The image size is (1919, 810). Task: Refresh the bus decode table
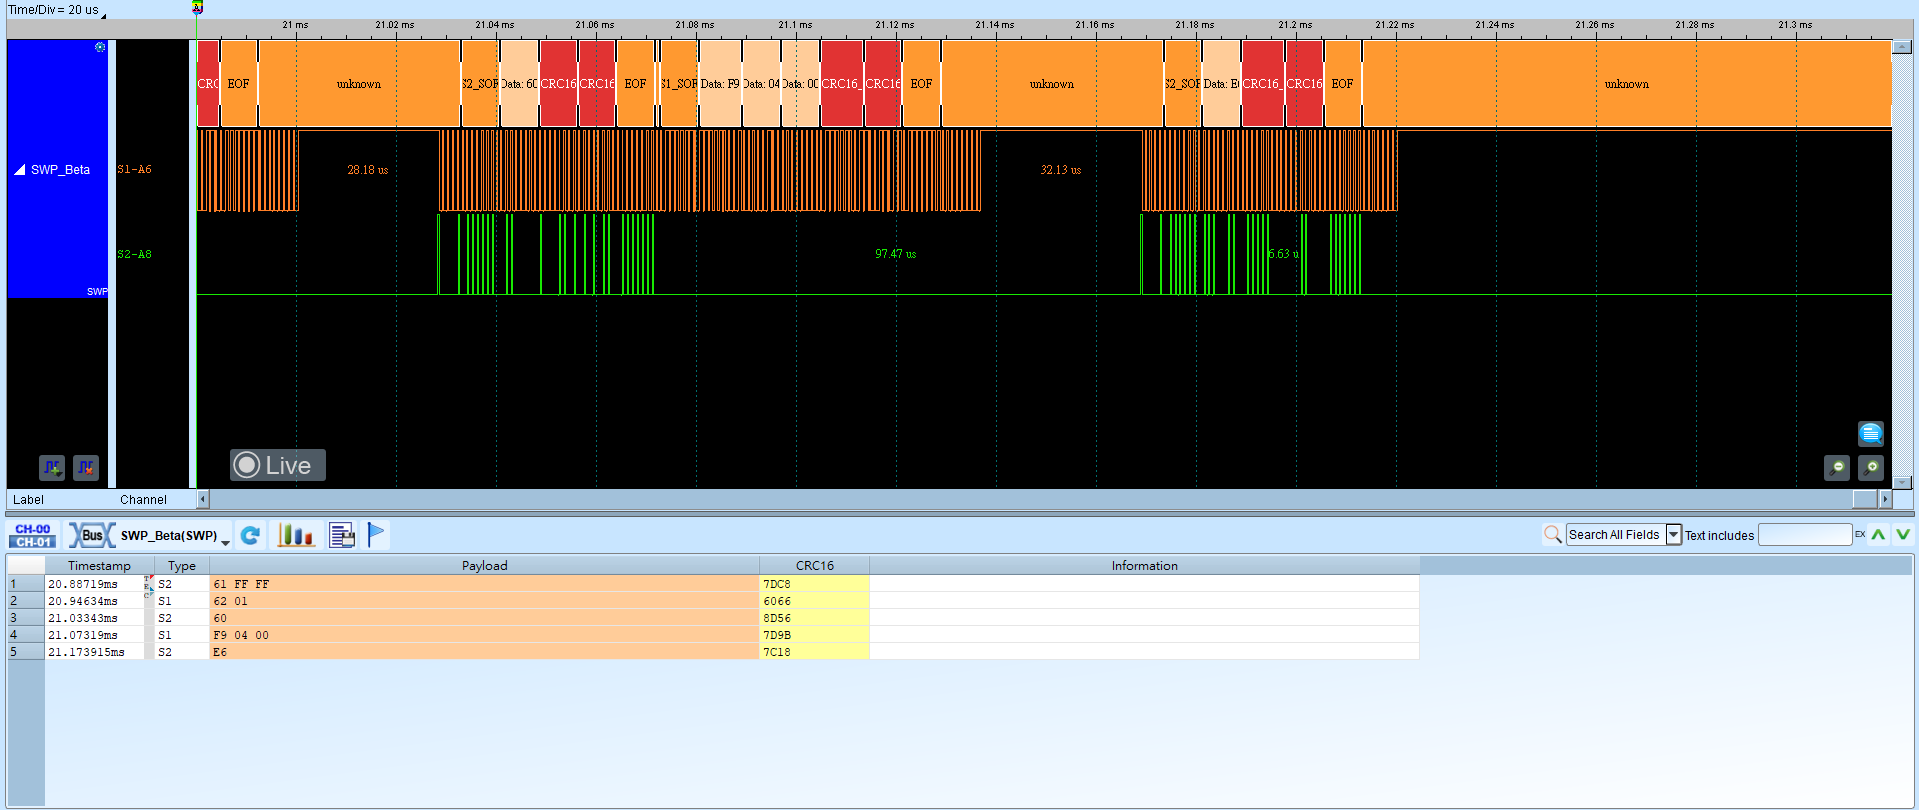point(251,535)
